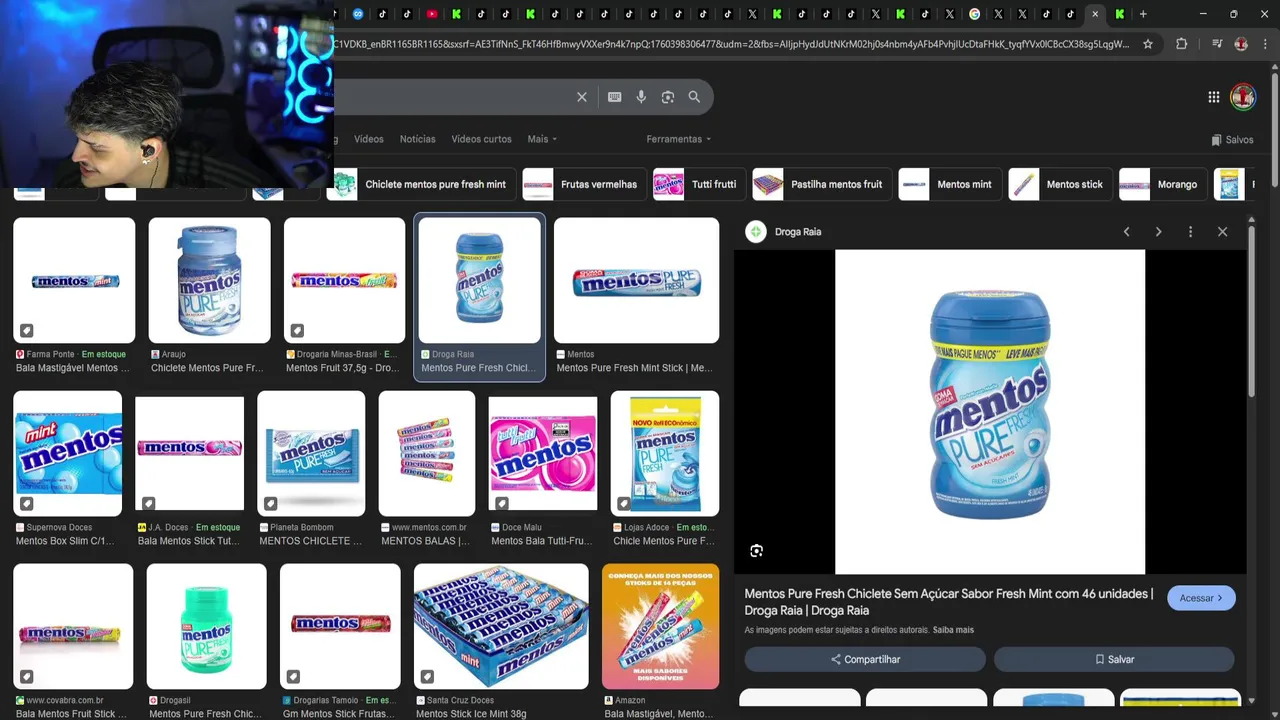Close the Droga Raia image preview panel

(x=1222, y=232)
